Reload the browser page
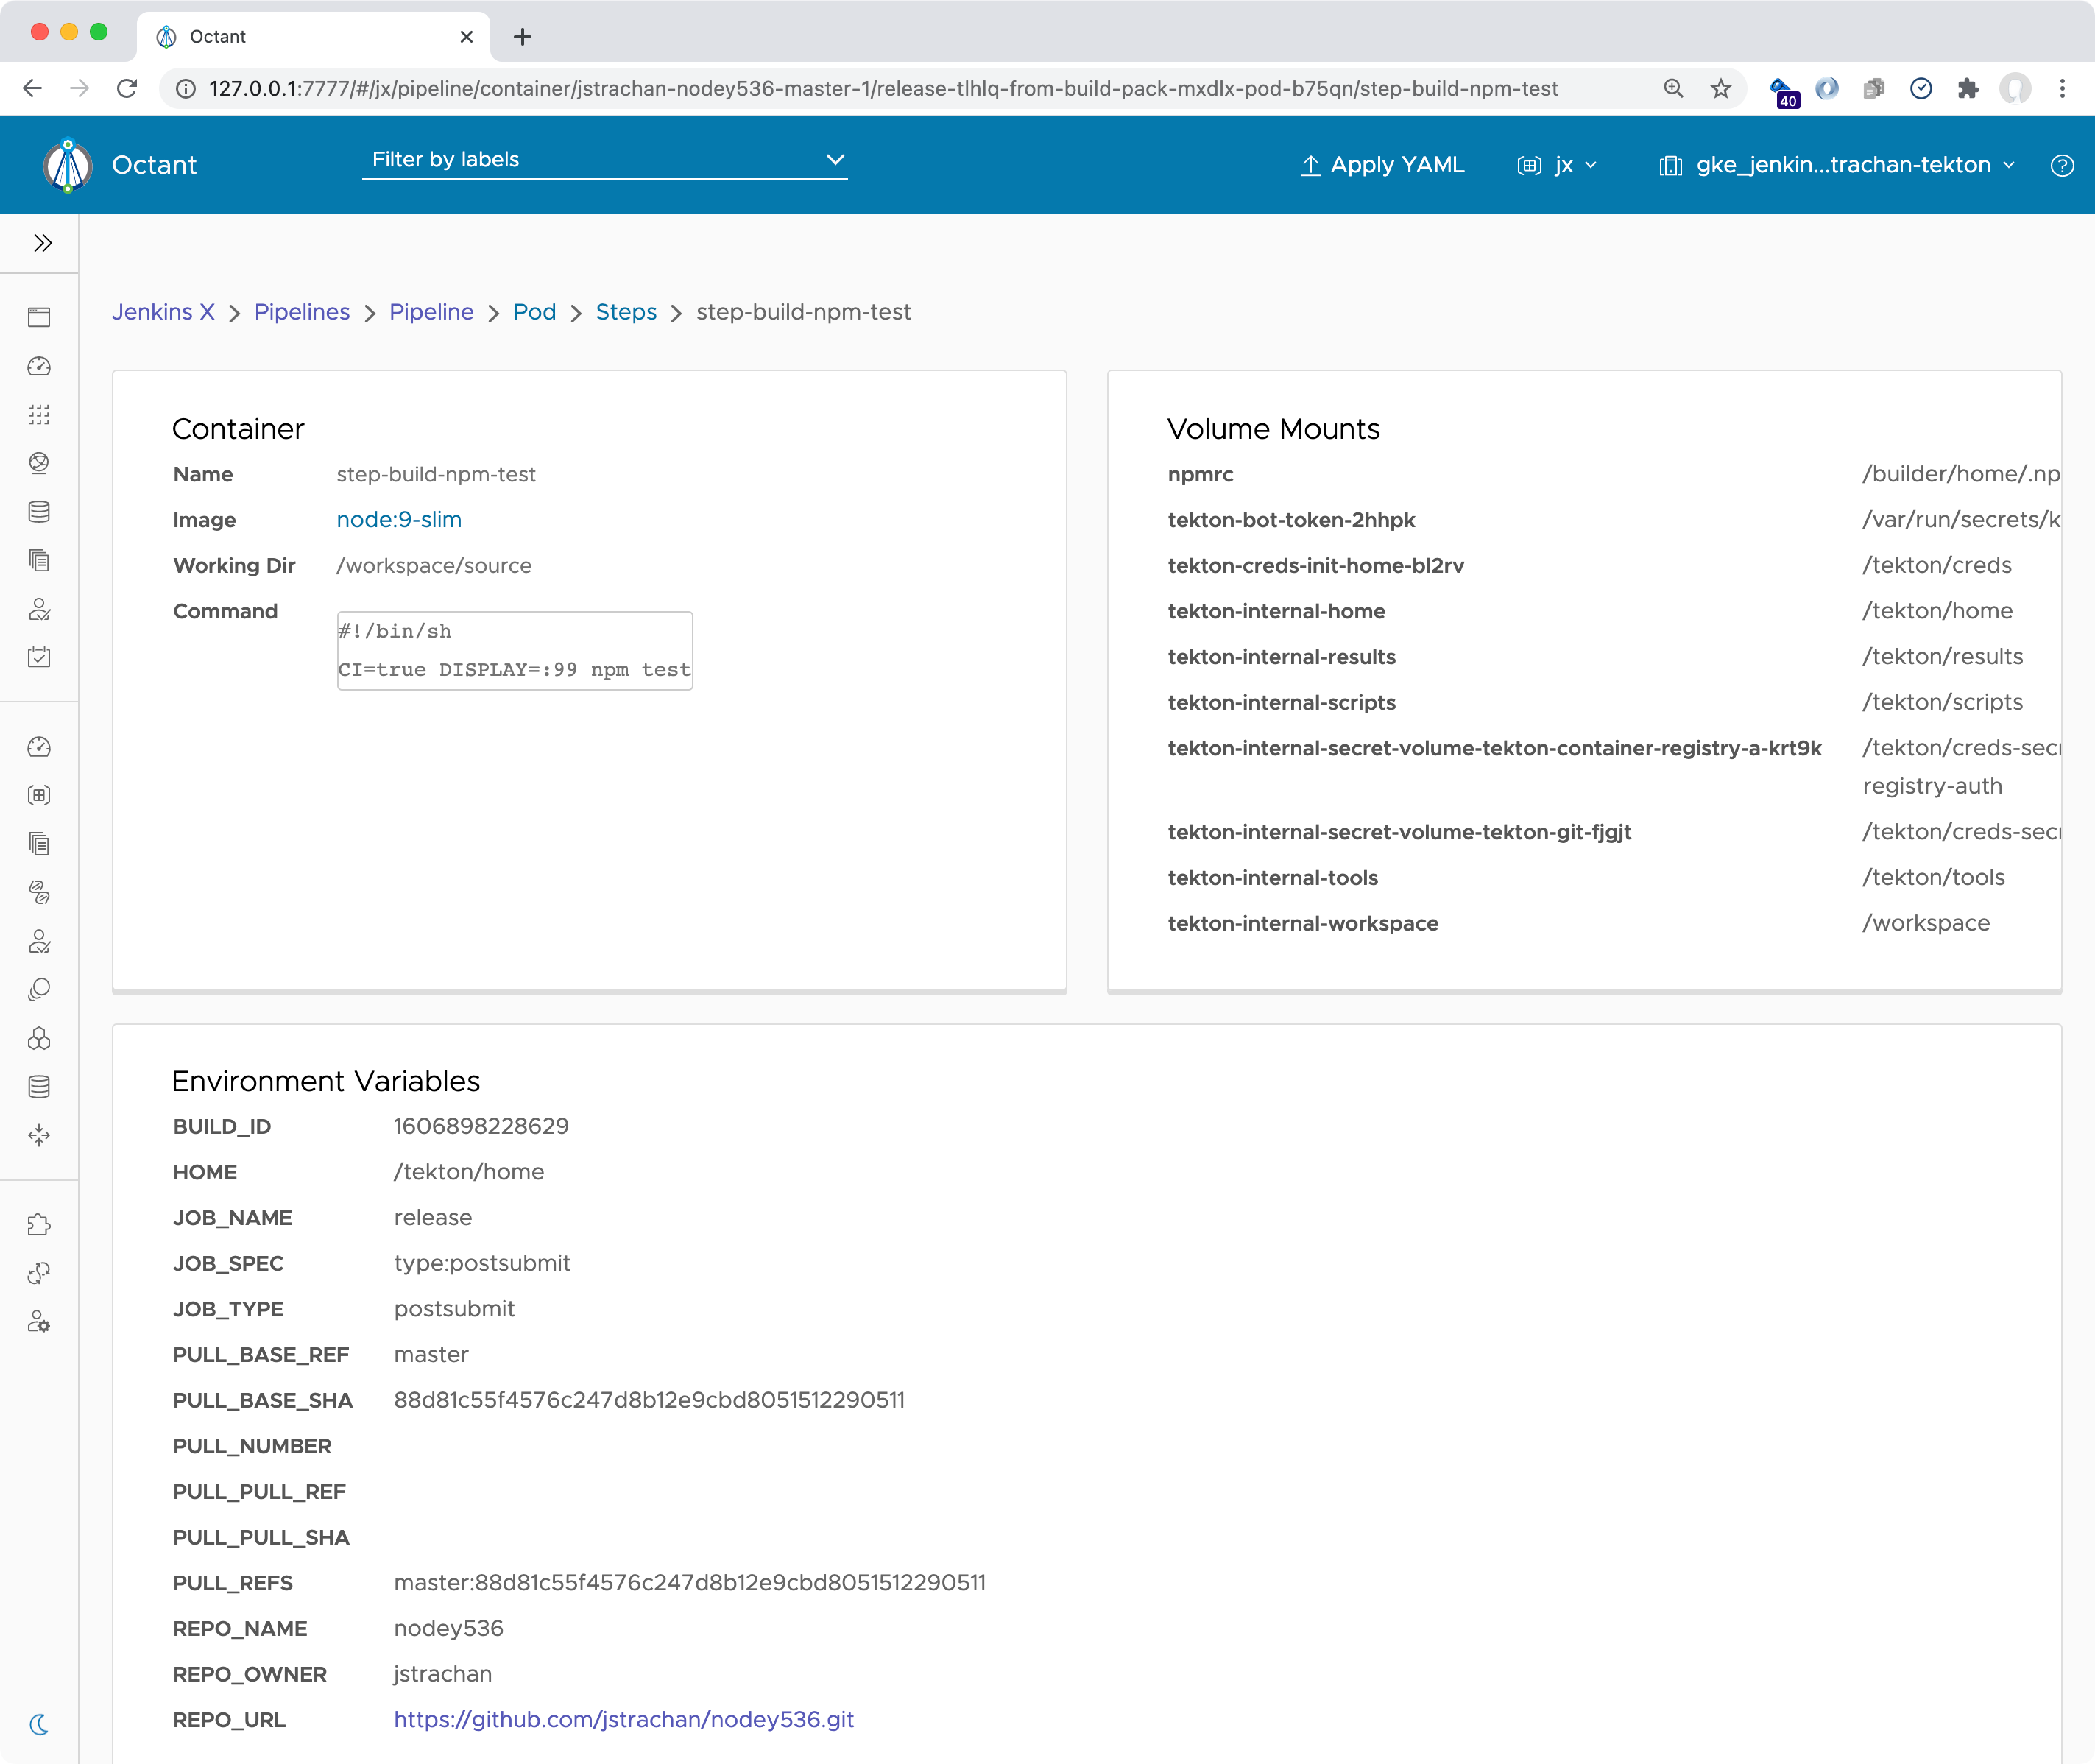 point(127,88)
